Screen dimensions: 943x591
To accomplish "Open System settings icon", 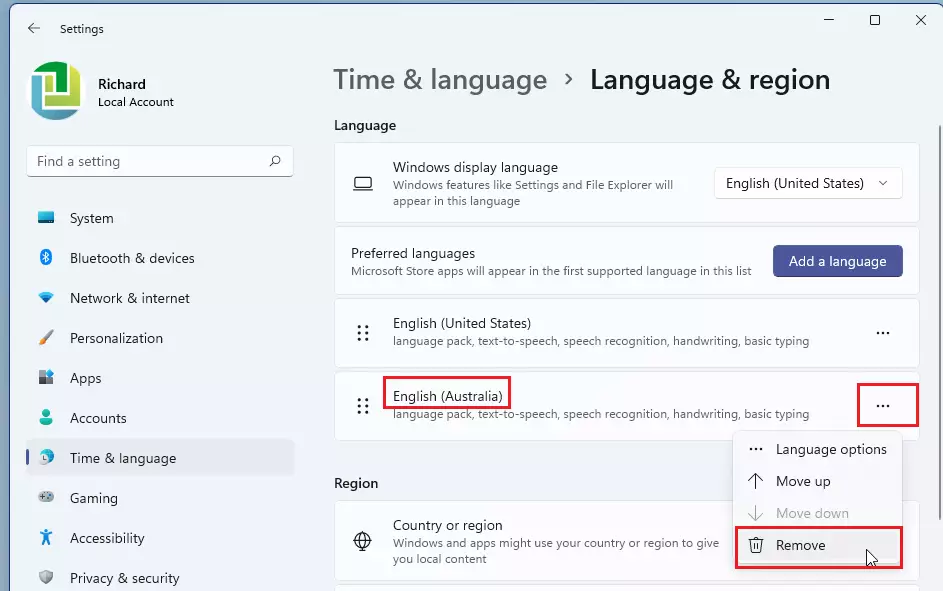I will [46, 218].
